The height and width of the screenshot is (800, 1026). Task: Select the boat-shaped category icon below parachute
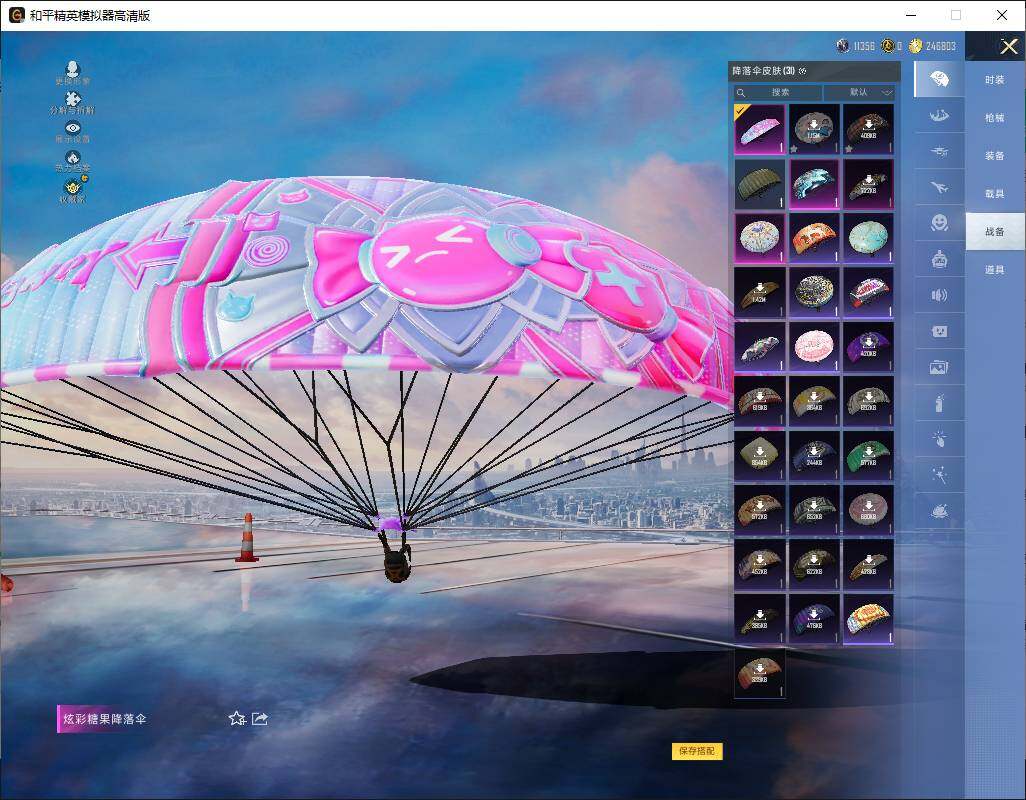coord(939,116)
